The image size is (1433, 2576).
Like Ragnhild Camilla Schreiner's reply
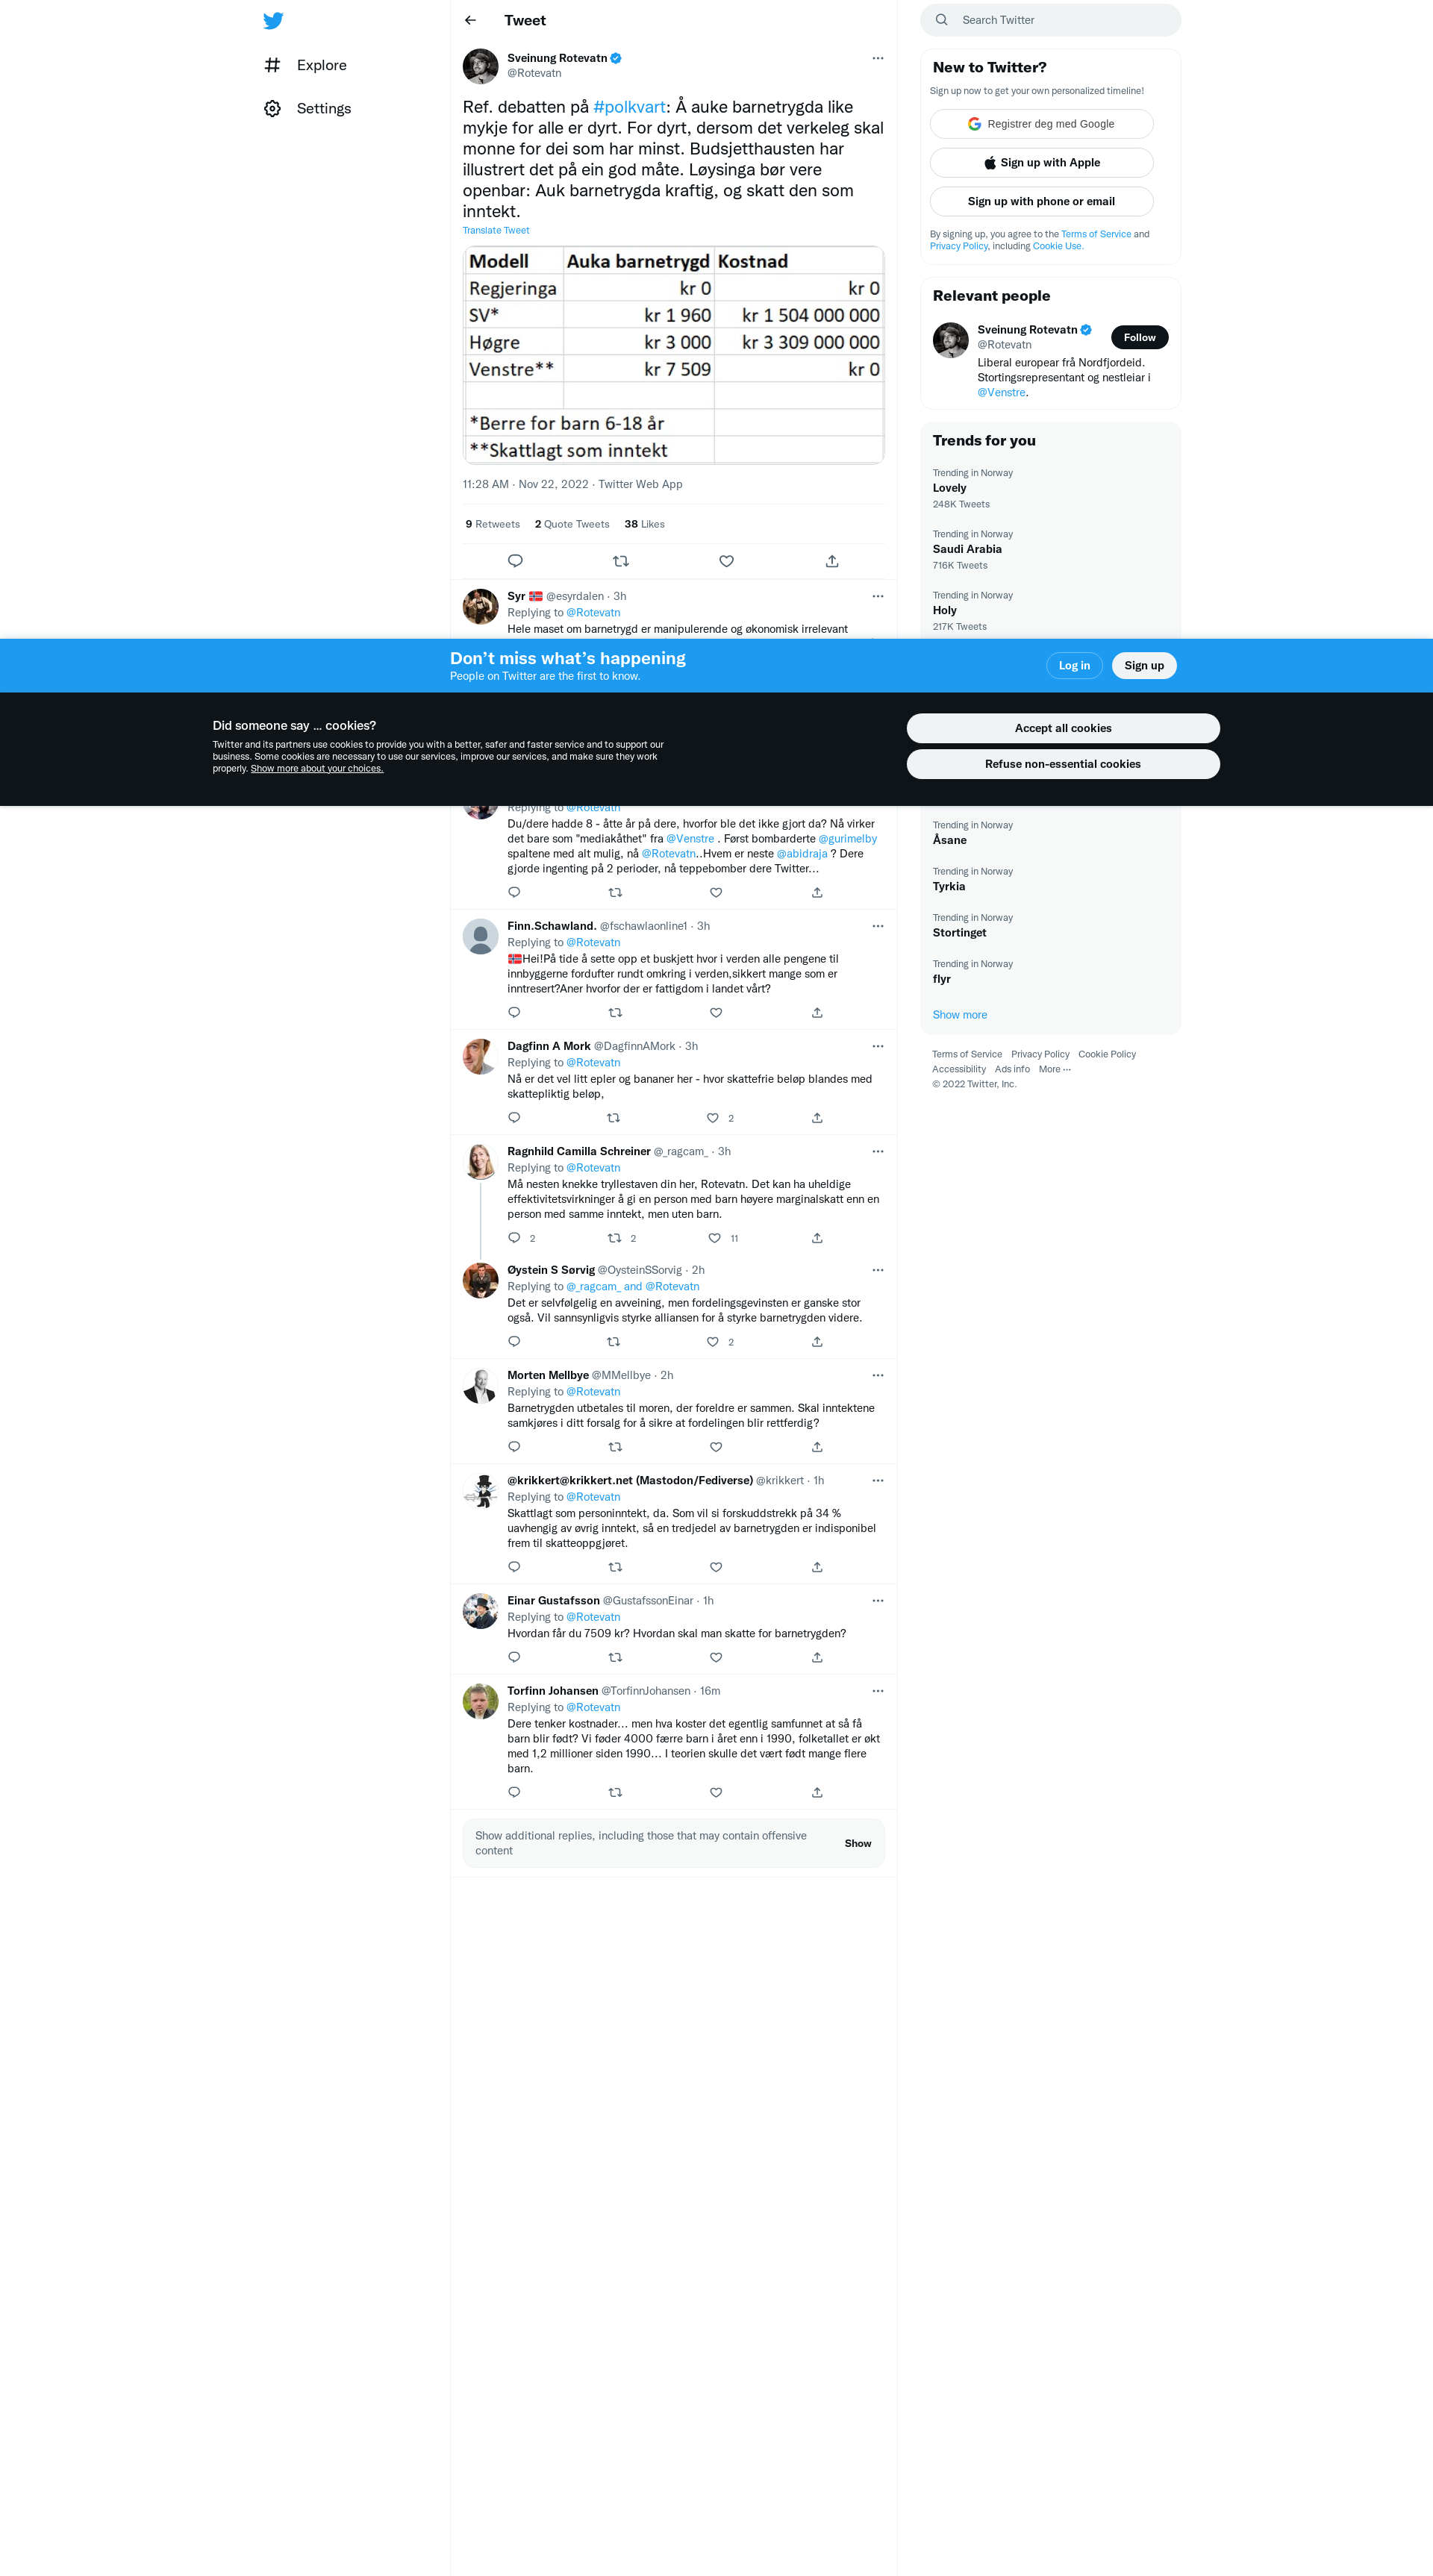(x=714, y=1238)
